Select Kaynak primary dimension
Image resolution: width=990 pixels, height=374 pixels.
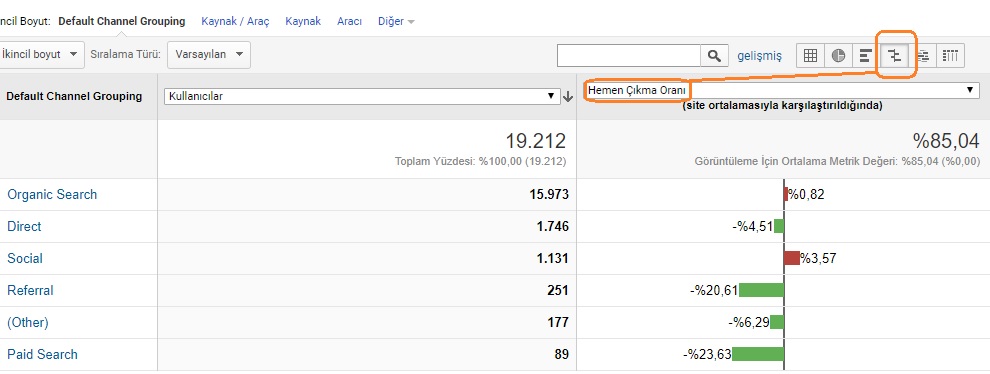click(303, 21)
